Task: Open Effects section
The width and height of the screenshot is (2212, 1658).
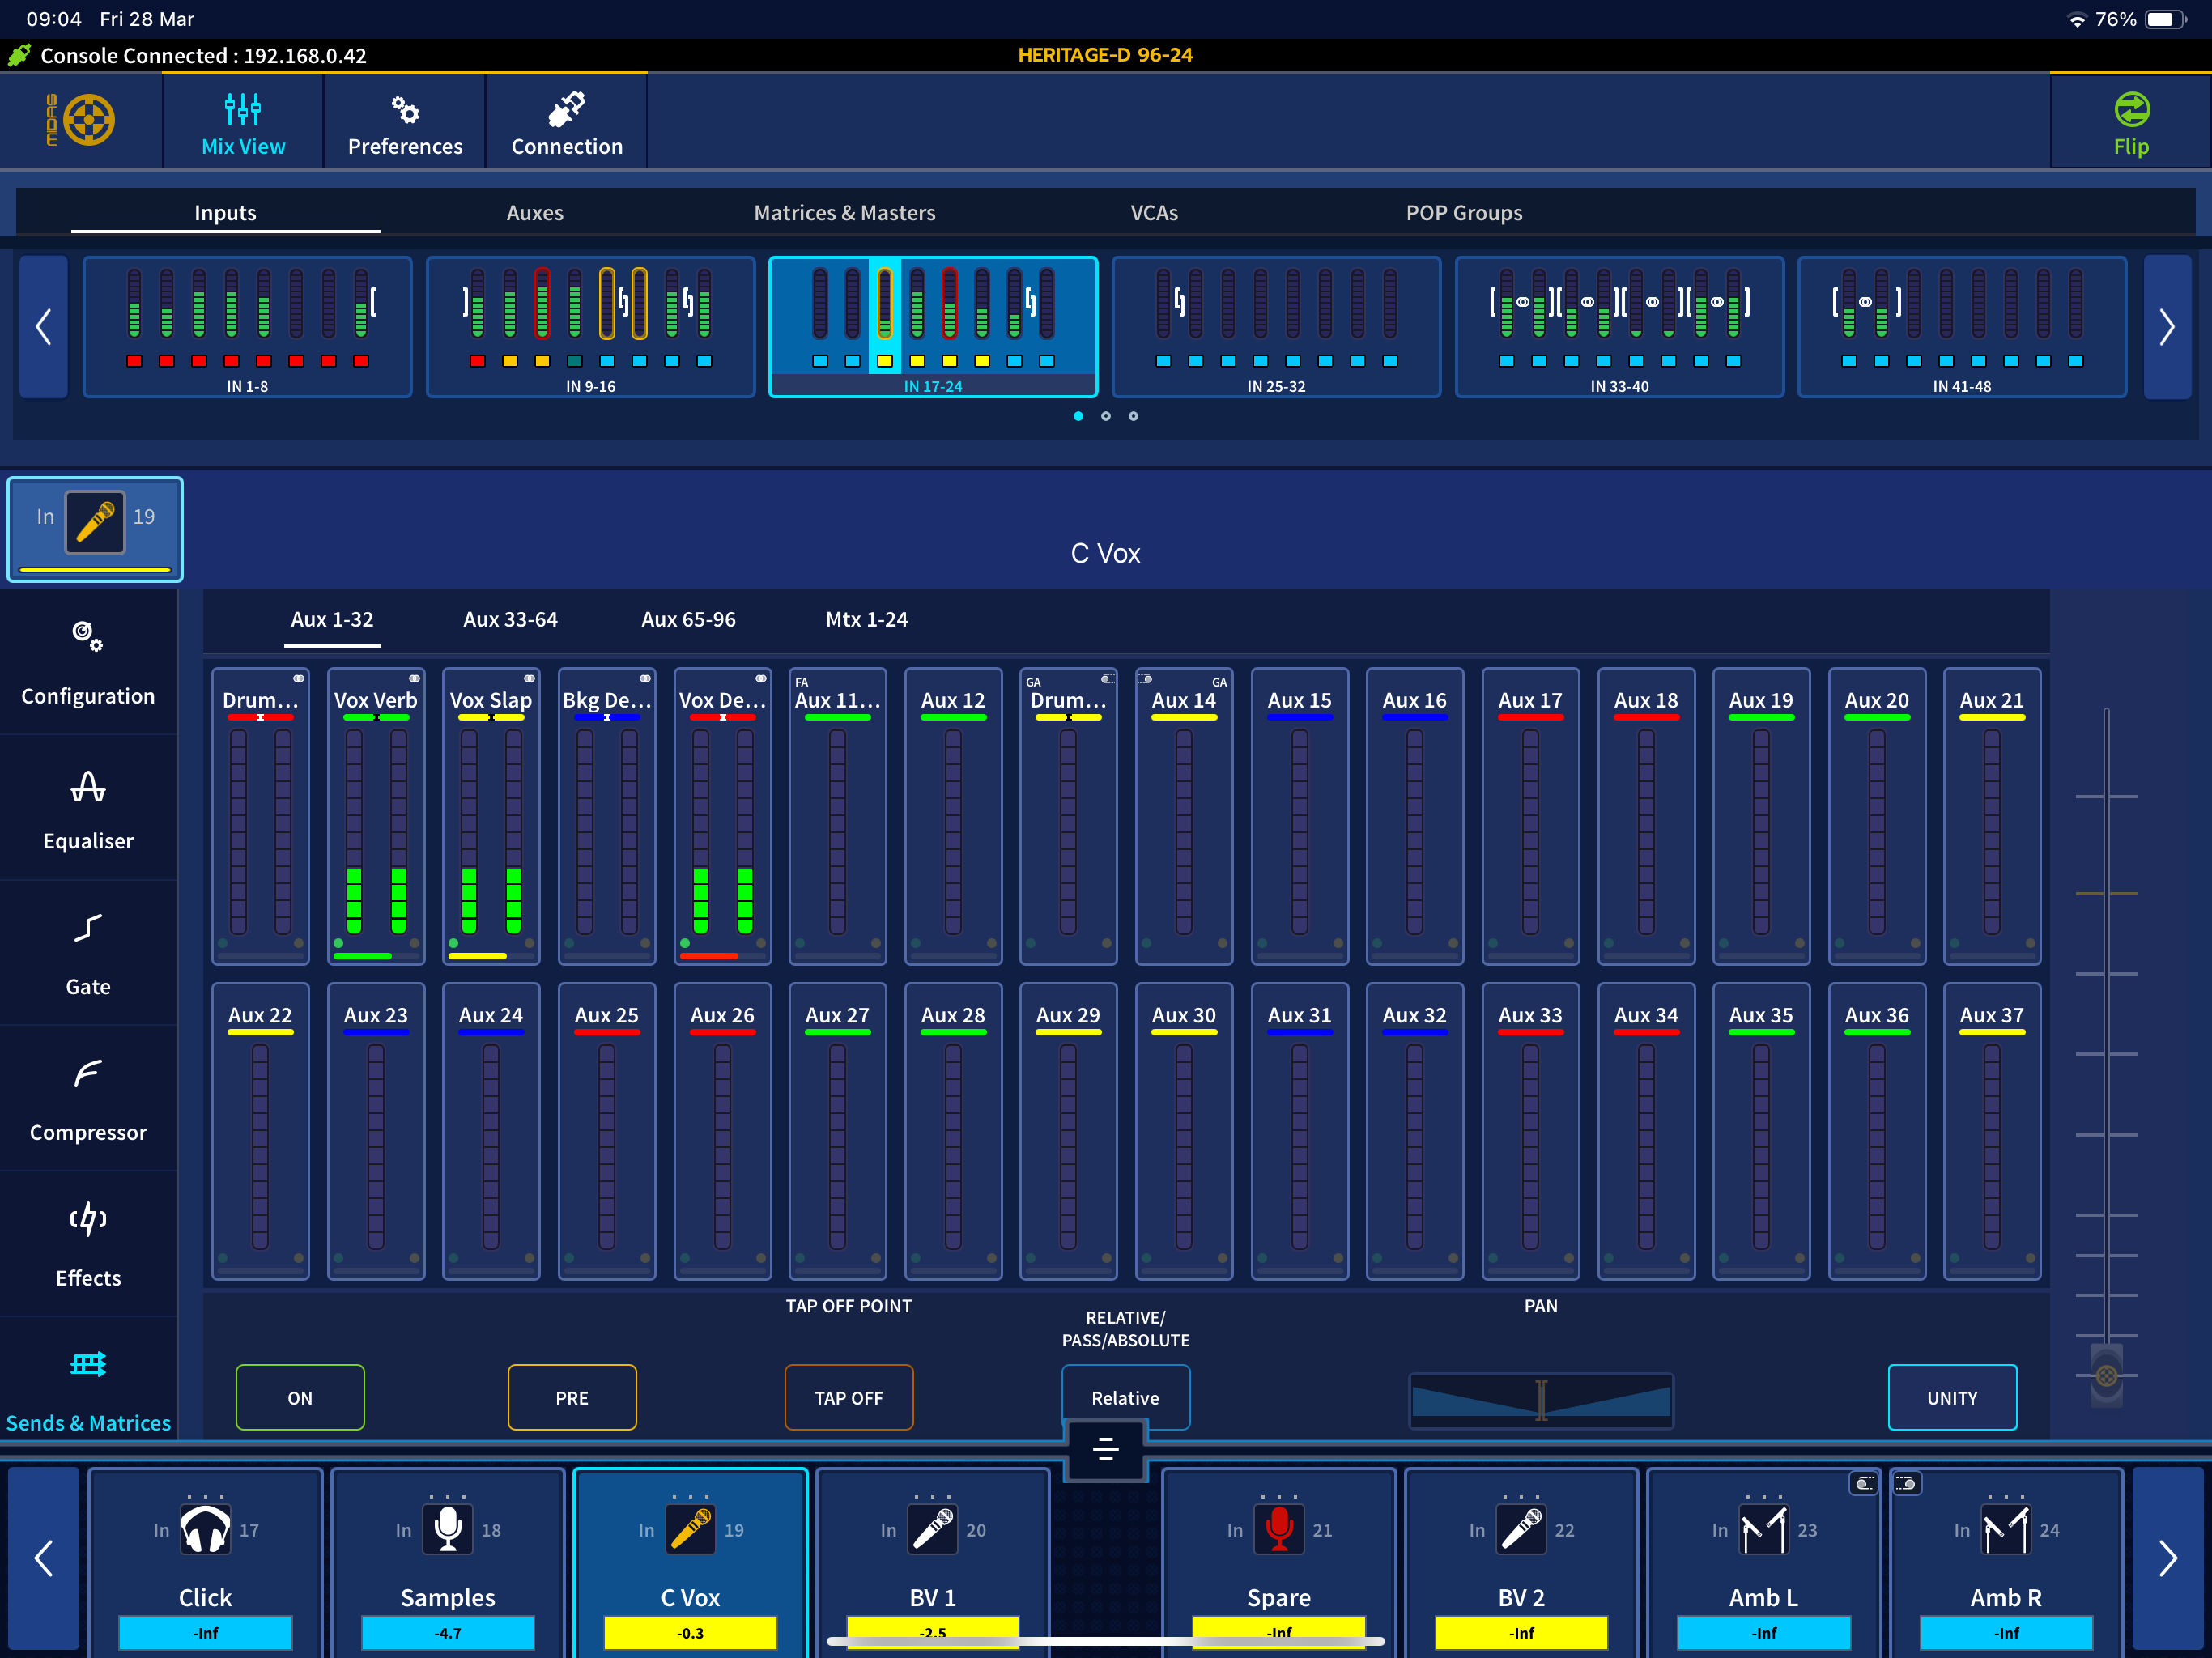Action: [x=88, y=1244]
